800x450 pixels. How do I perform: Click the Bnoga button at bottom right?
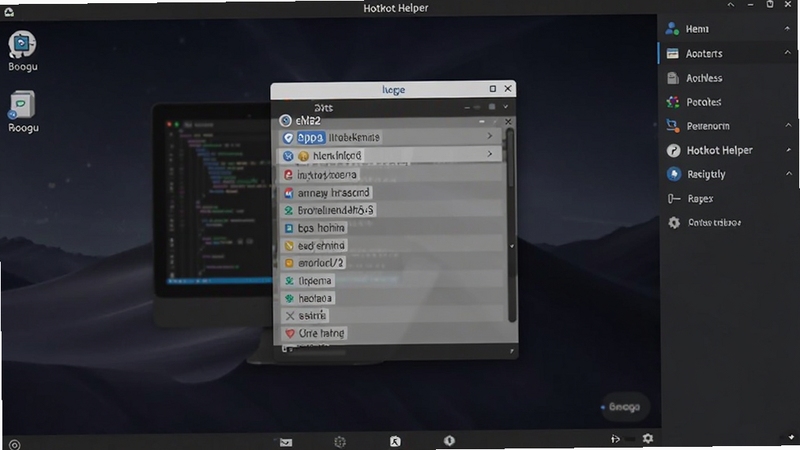(624, 407)
